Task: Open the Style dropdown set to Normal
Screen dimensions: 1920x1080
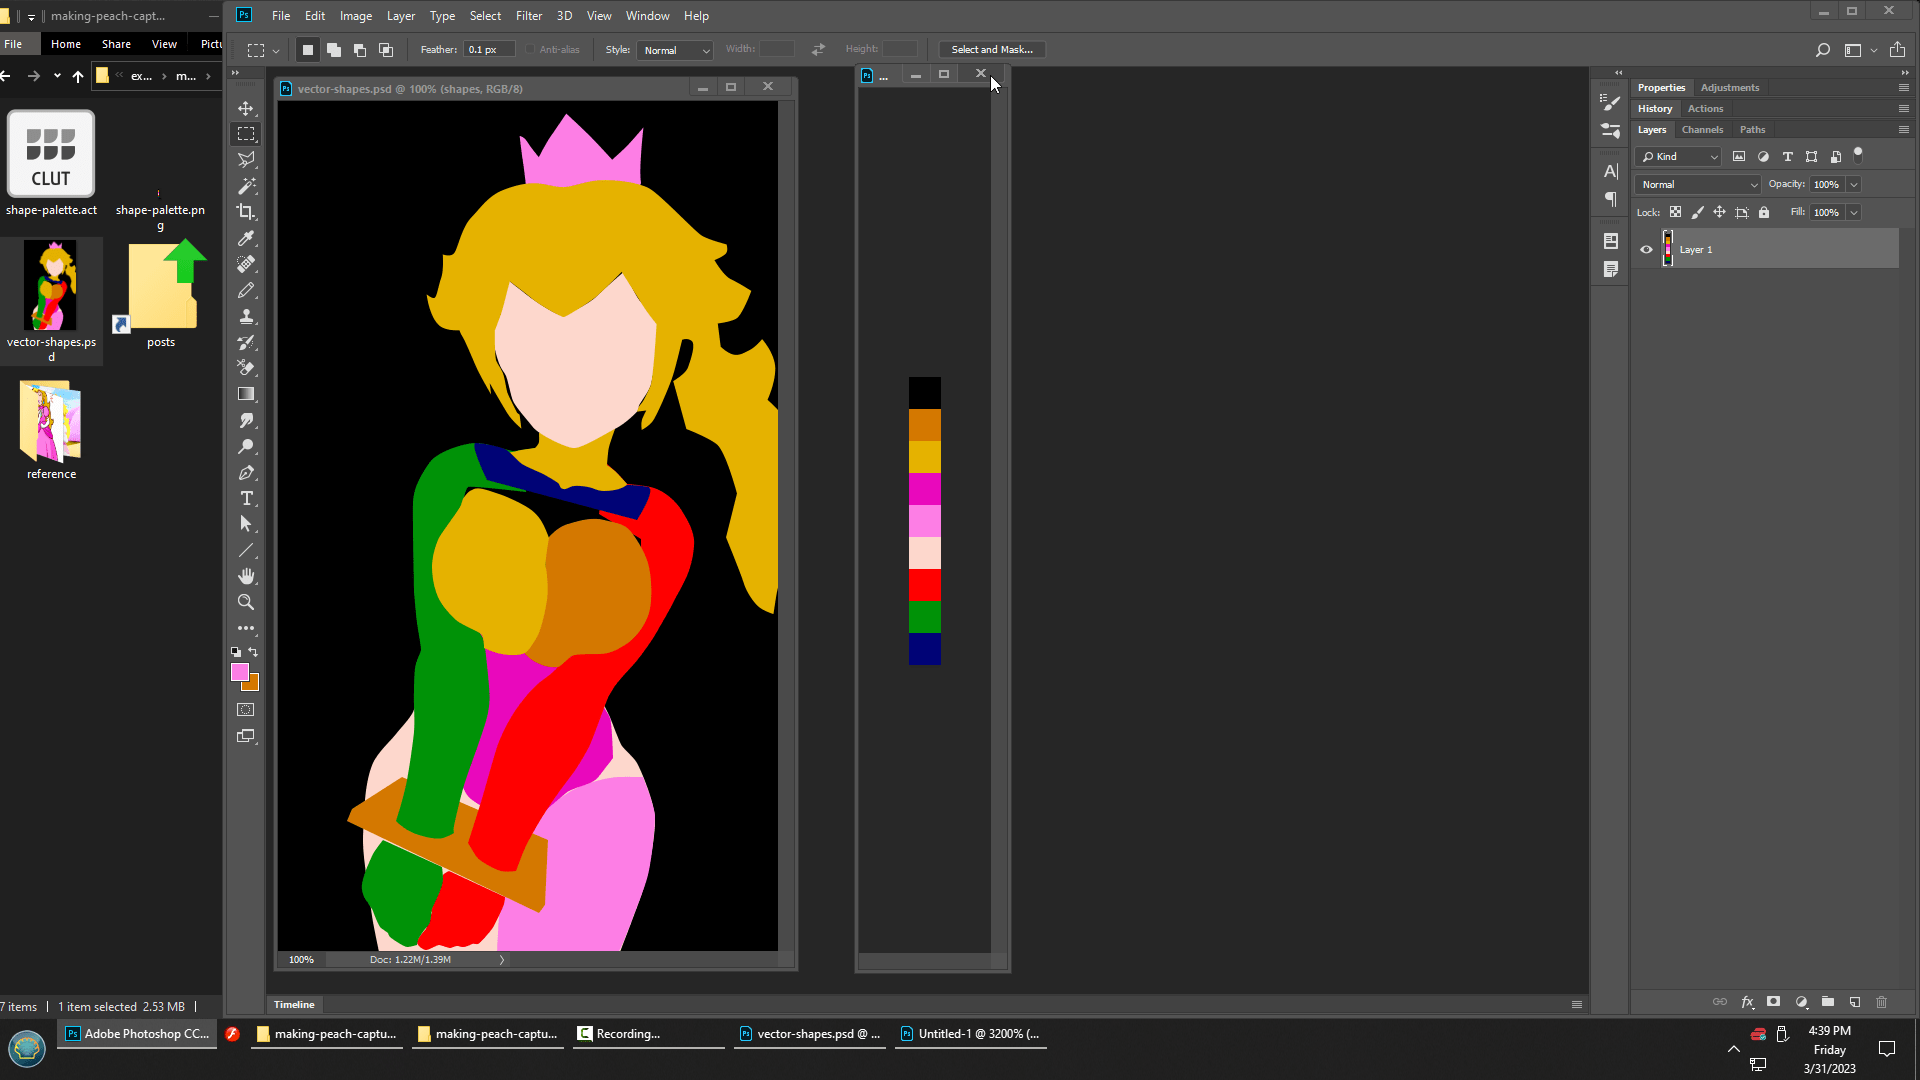Action: [x=676, y=50]
